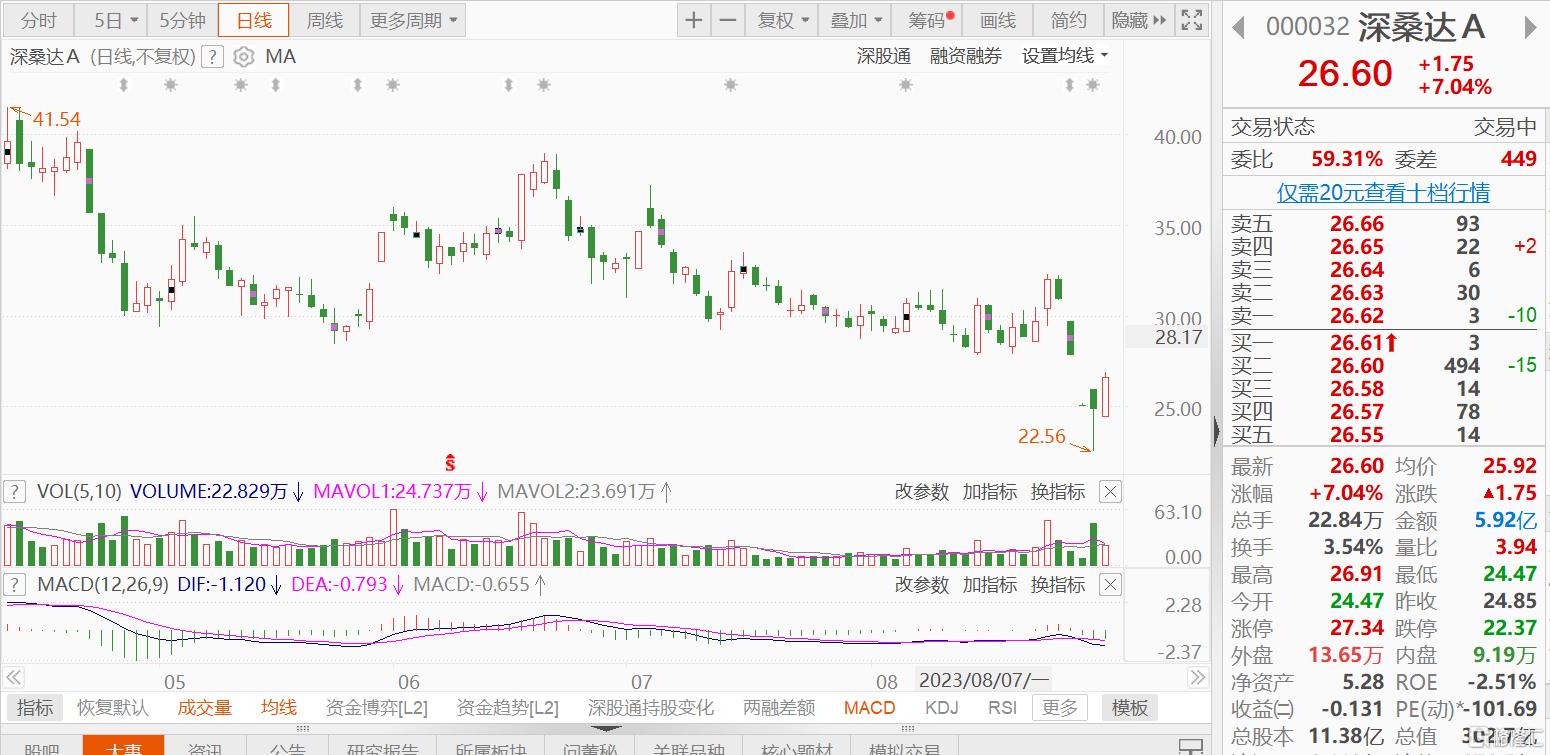
Task: Toggle the 成交量 indicator
Action: [x=204, y=708]
